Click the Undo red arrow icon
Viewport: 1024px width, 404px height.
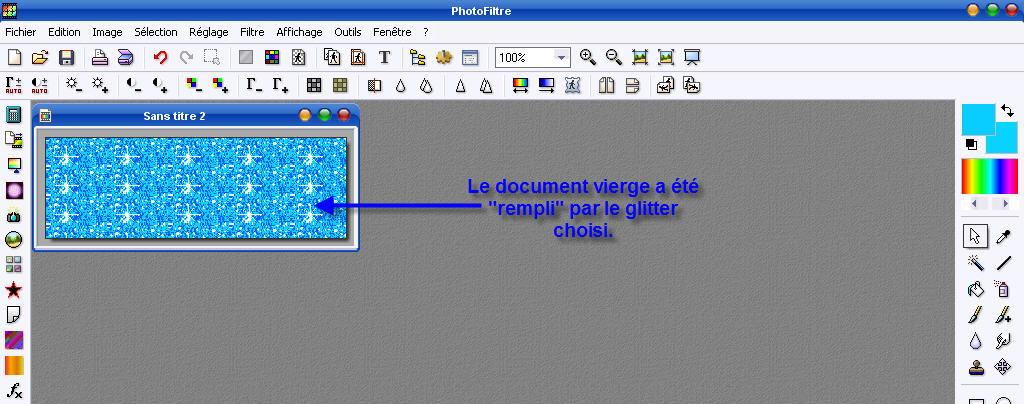pos(160,58)
